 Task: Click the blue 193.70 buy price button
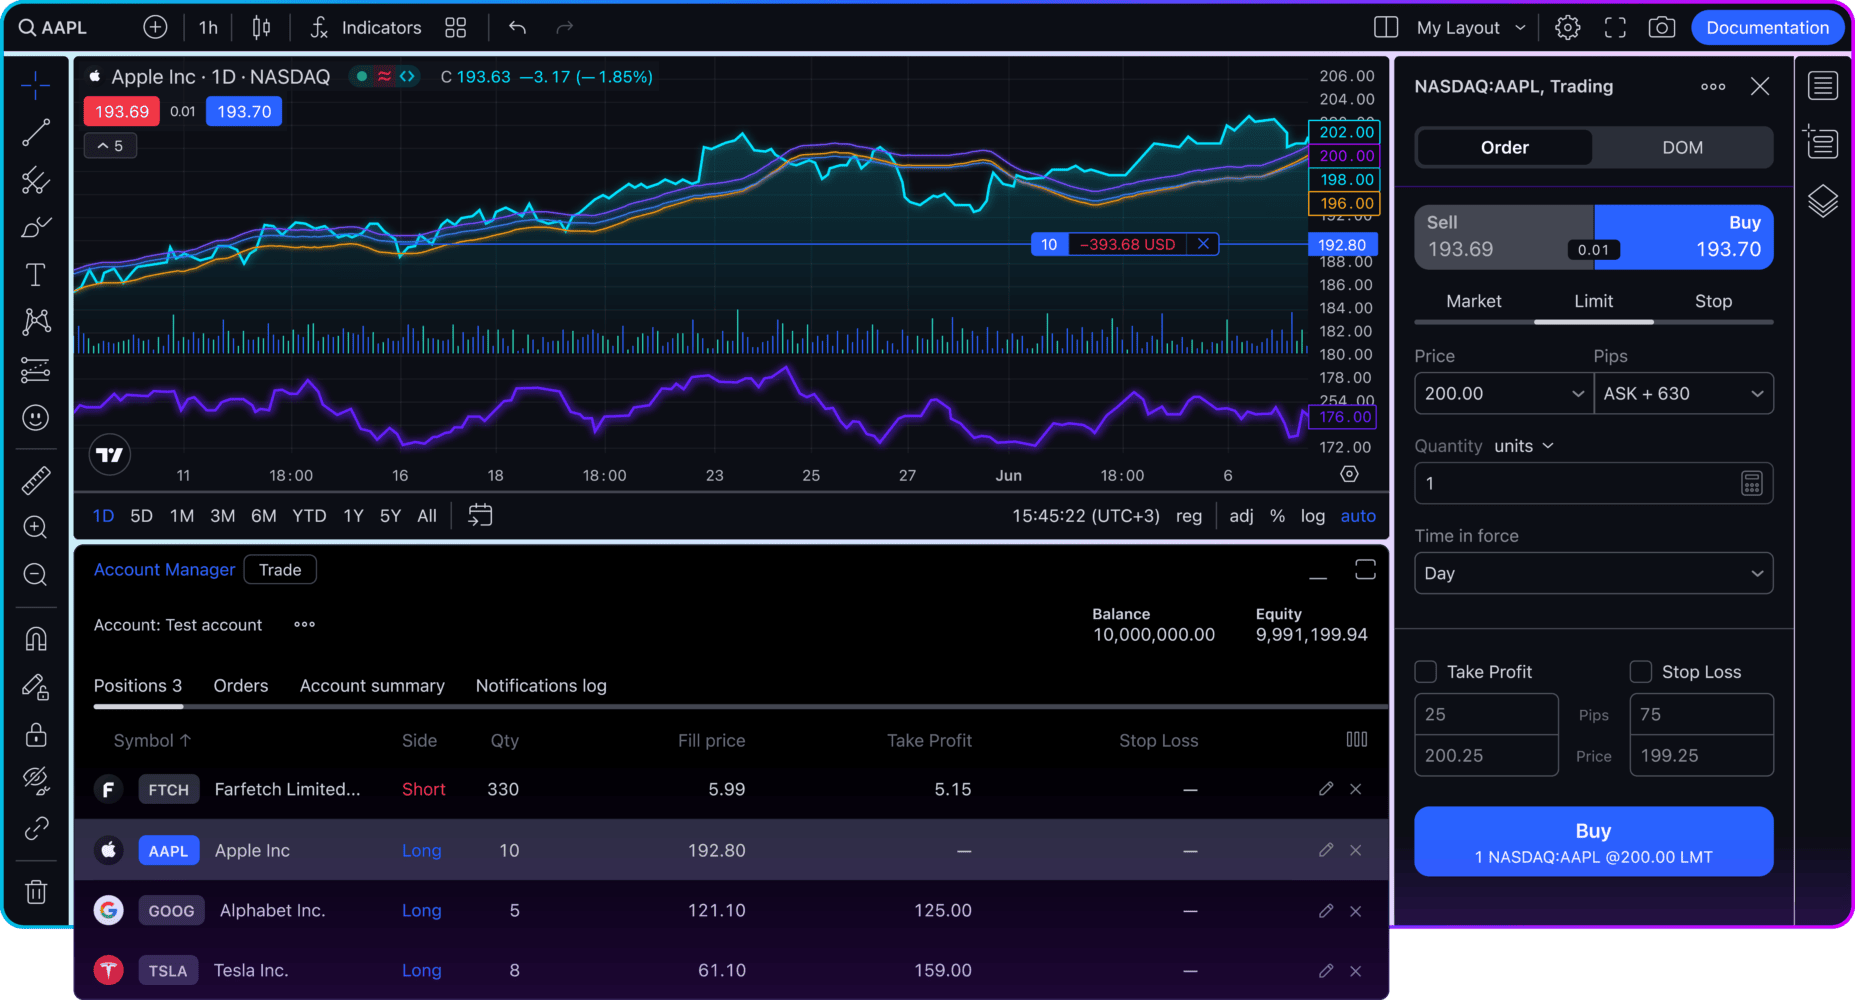pos(244,111)
